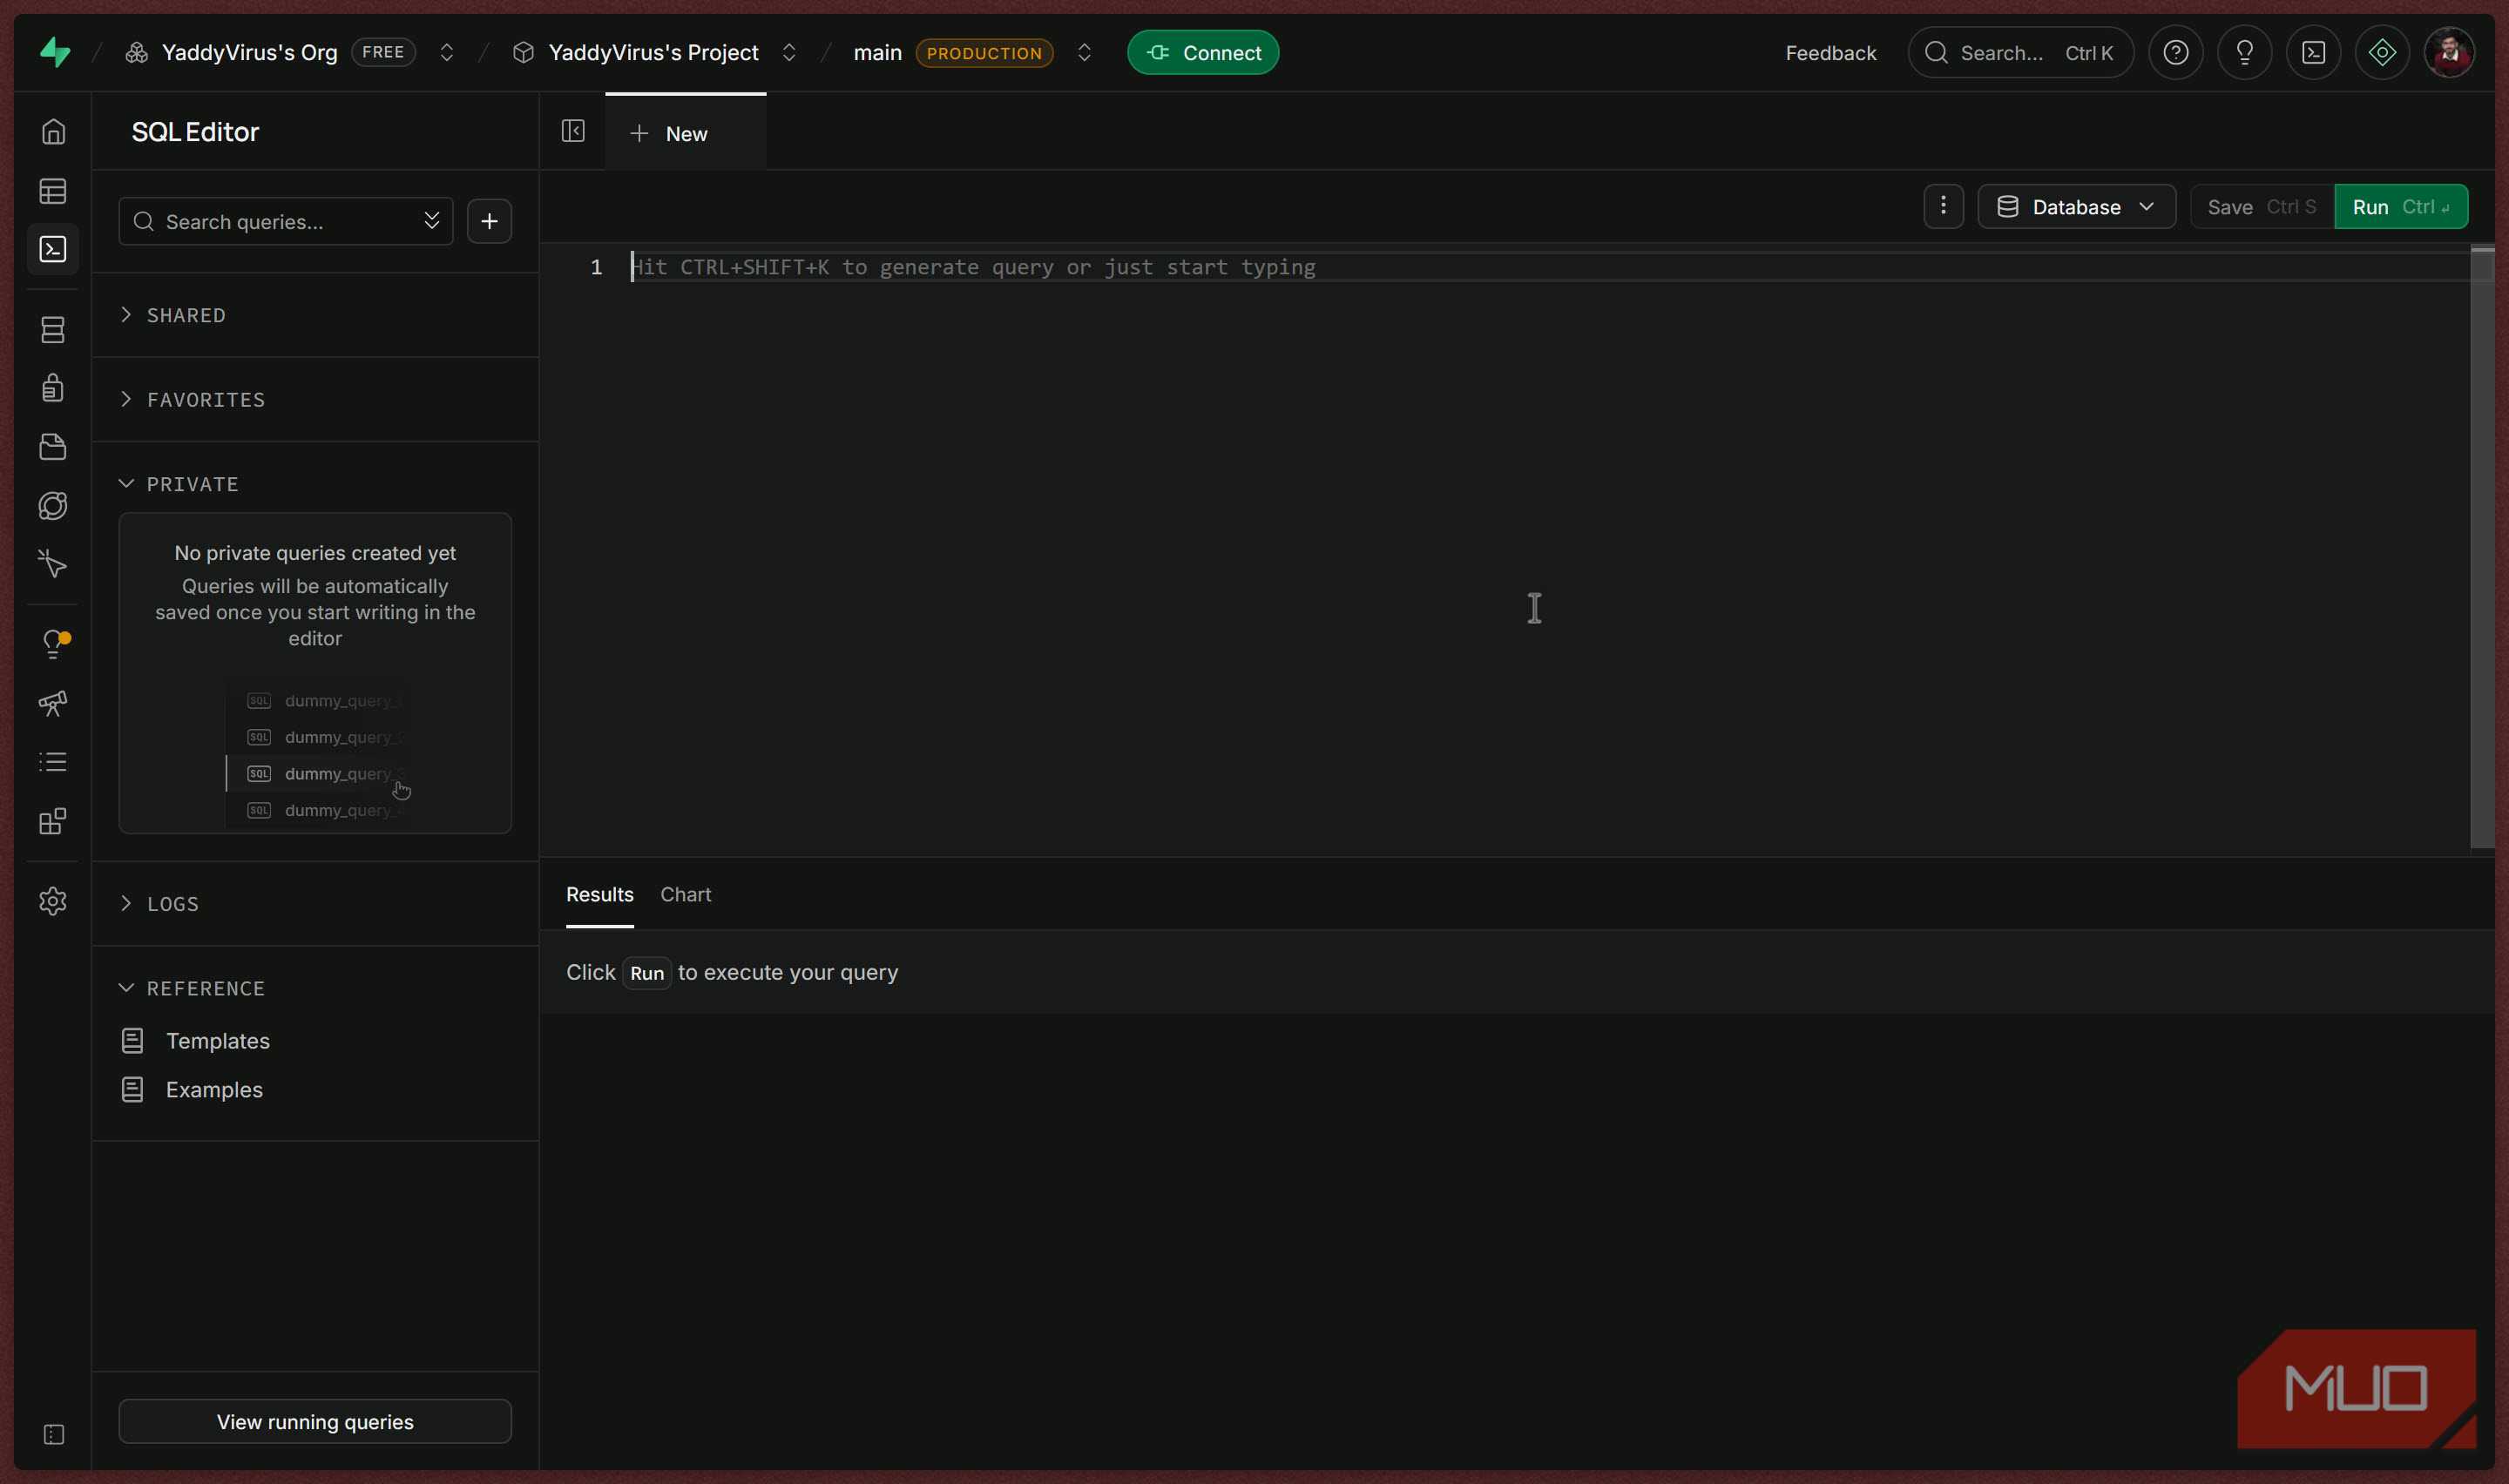Image resolution: width=2509 pixels, height=1484 pixels.
Task: Click the green Connect button
Action: pos(1203,52)
